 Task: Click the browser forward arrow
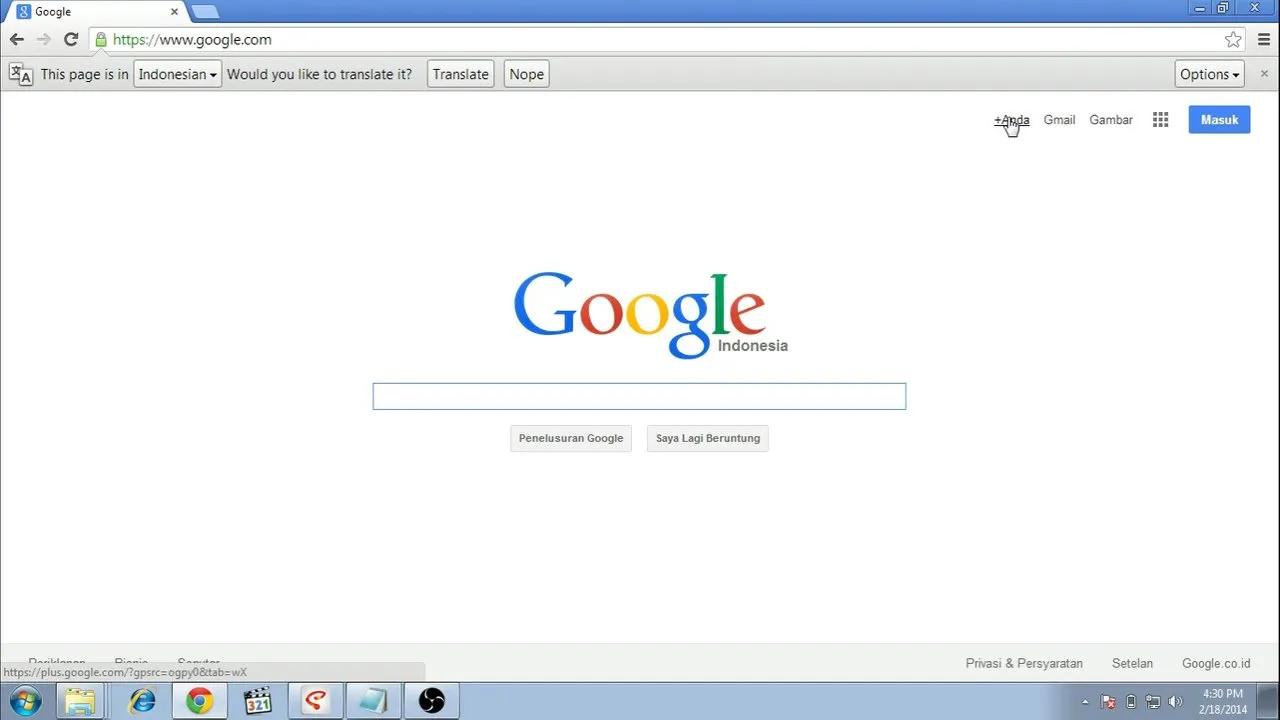43,40
